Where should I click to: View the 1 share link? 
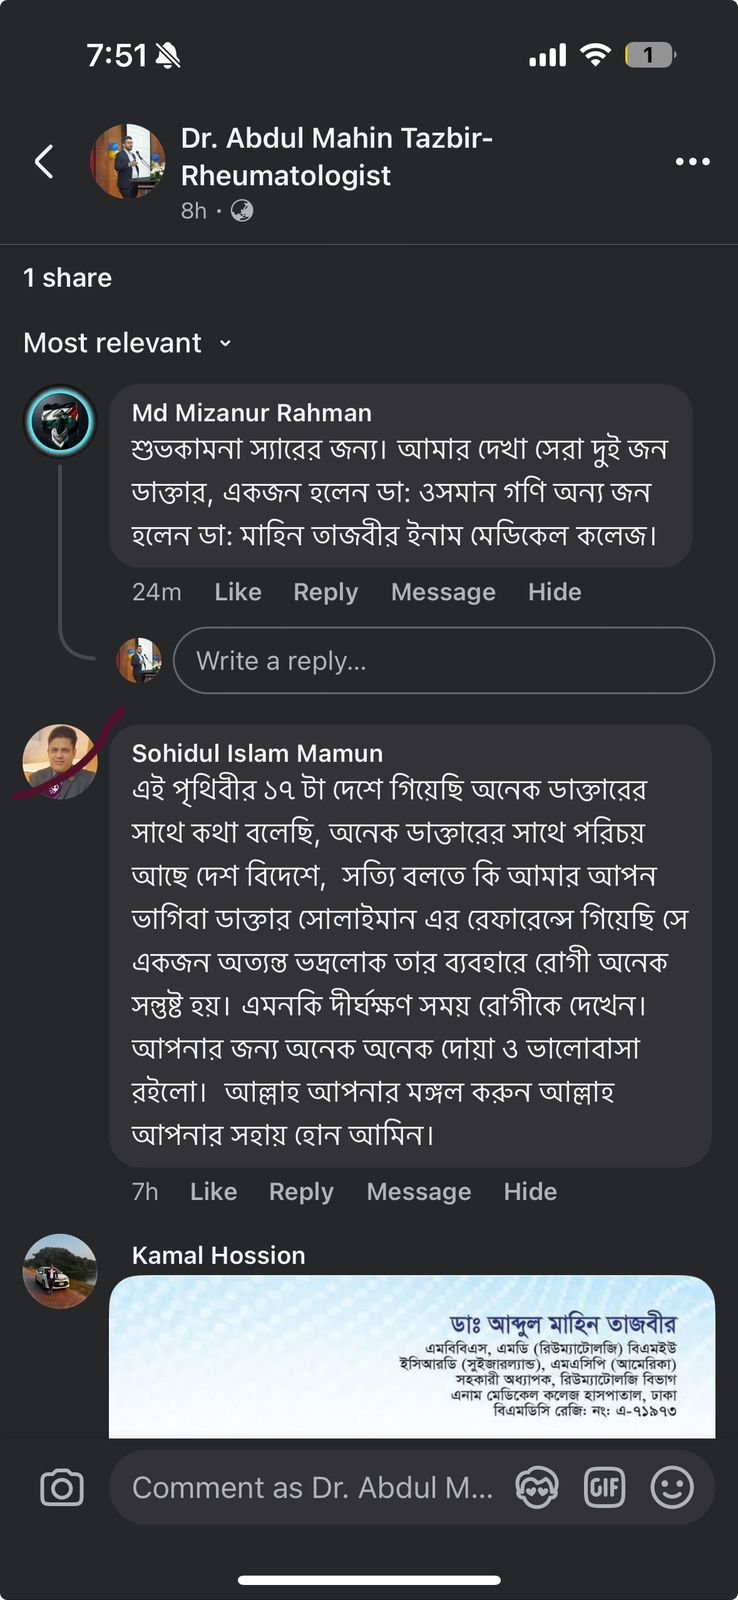(x=67, y=278)
